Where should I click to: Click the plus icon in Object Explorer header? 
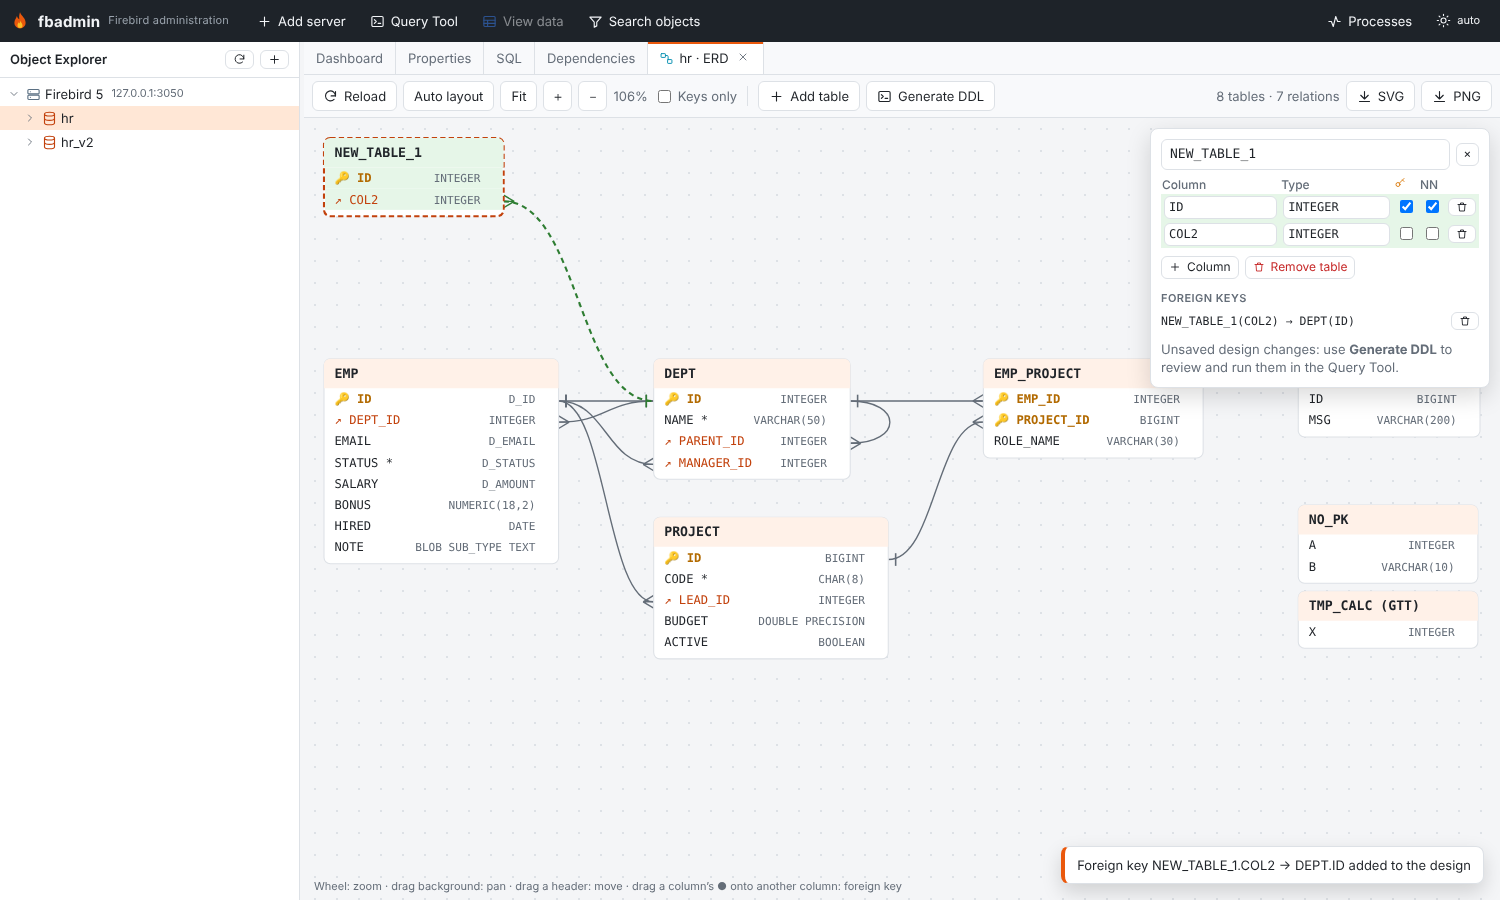(274, 59)
